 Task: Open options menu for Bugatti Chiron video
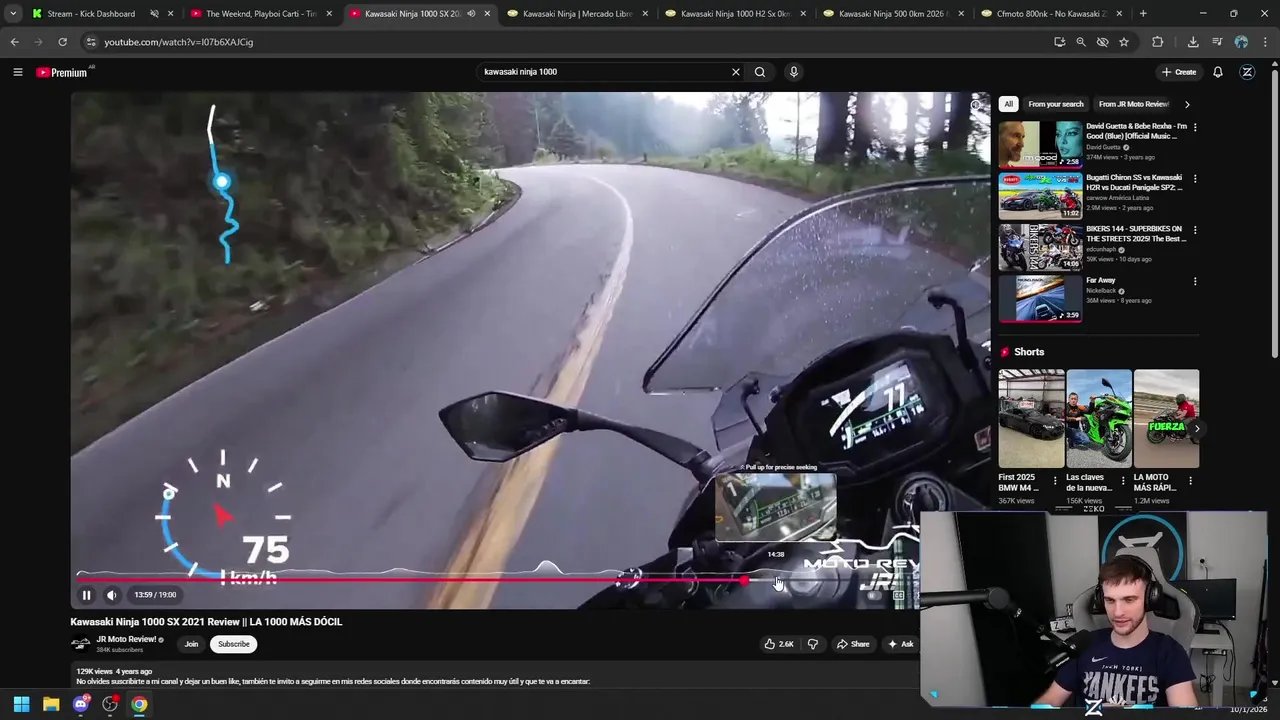click(x=1195, y=178)
